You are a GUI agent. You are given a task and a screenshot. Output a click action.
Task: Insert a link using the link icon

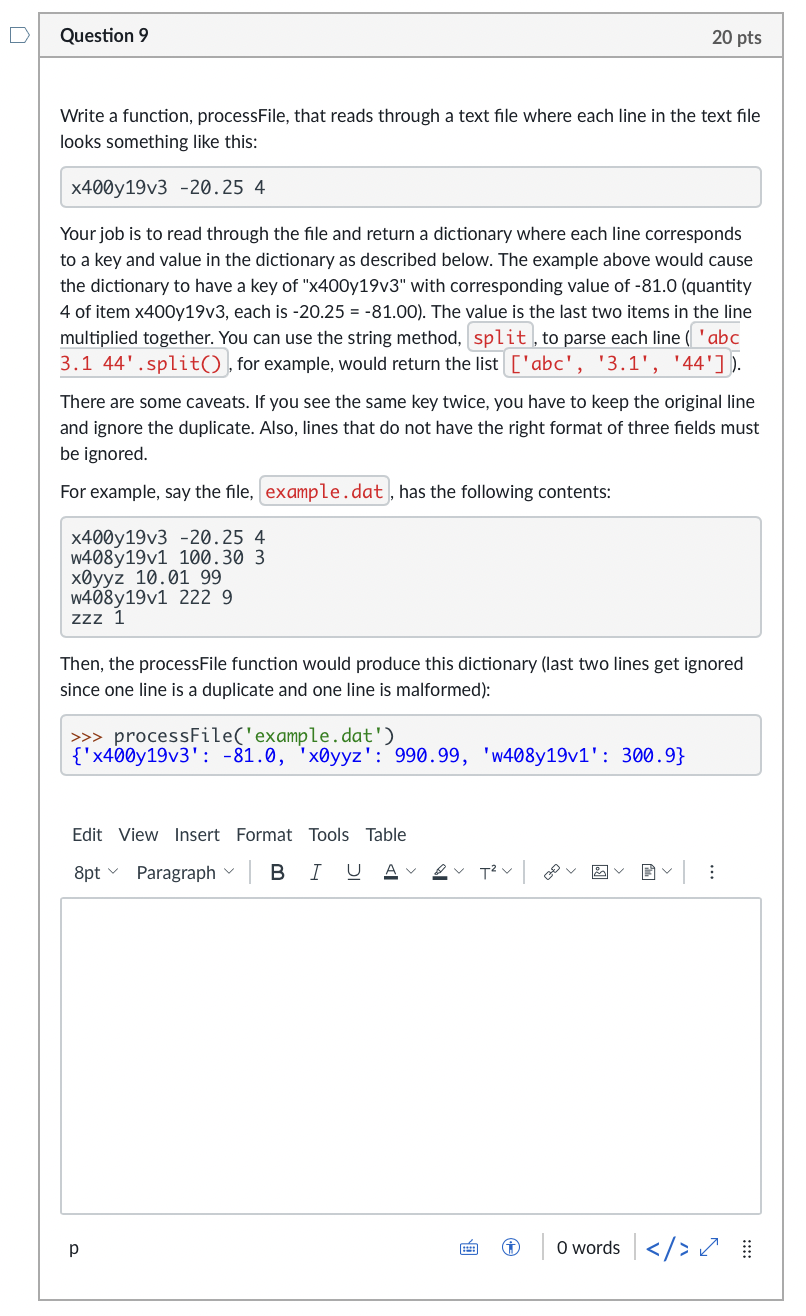point(553,871)
